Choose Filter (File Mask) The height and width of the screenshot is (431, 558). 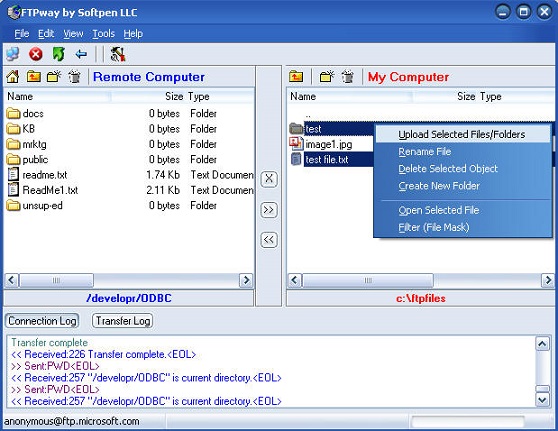click(x=463, y=227)
